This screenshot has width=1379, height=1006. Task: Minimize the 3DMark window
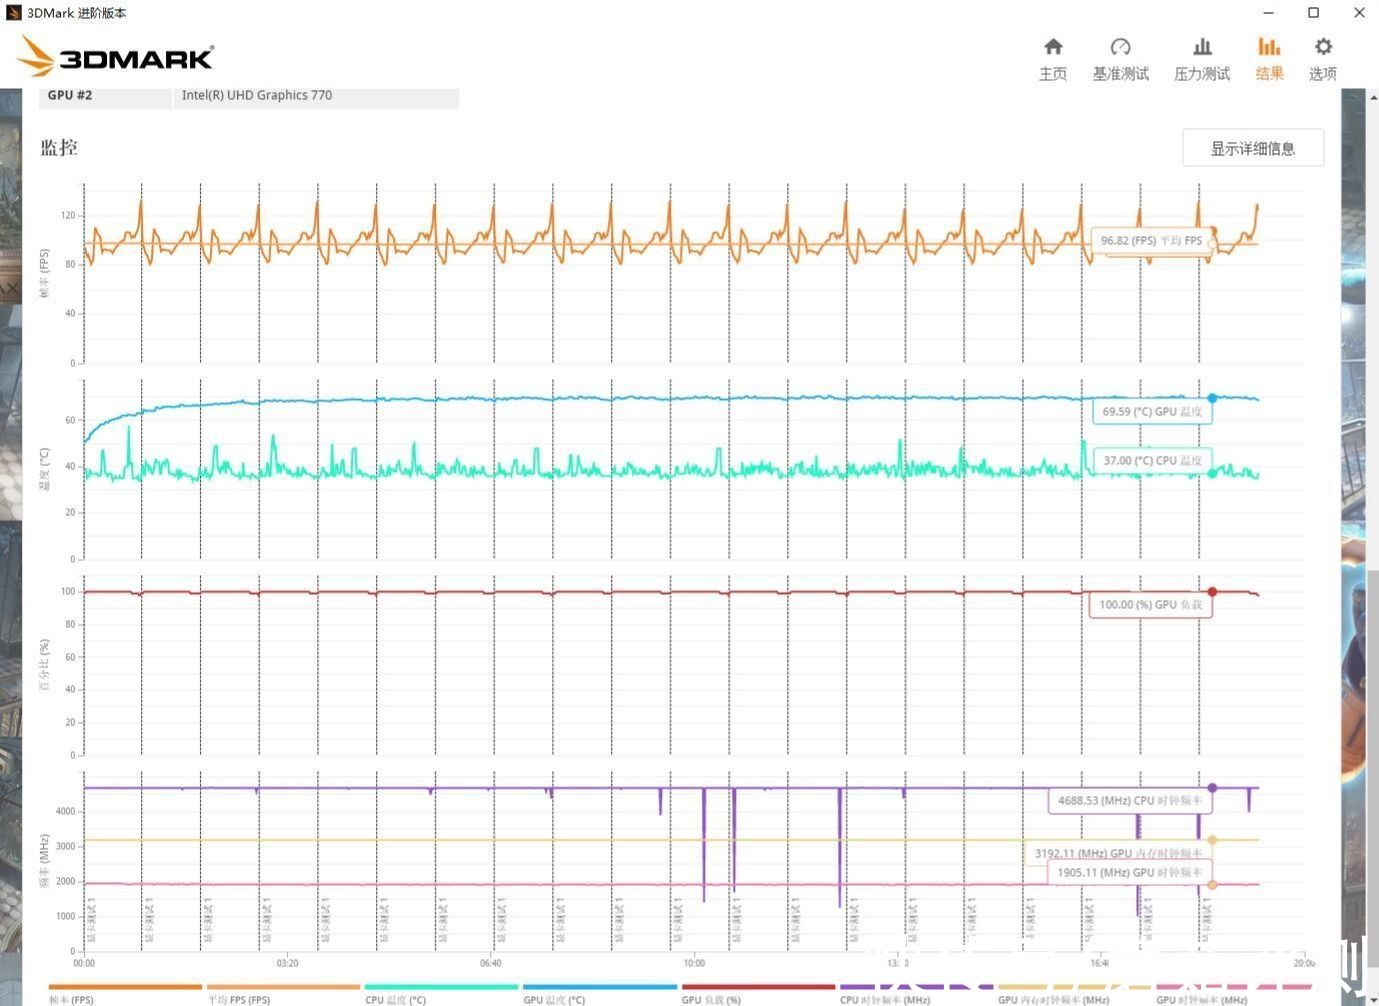coord(1269,13)
